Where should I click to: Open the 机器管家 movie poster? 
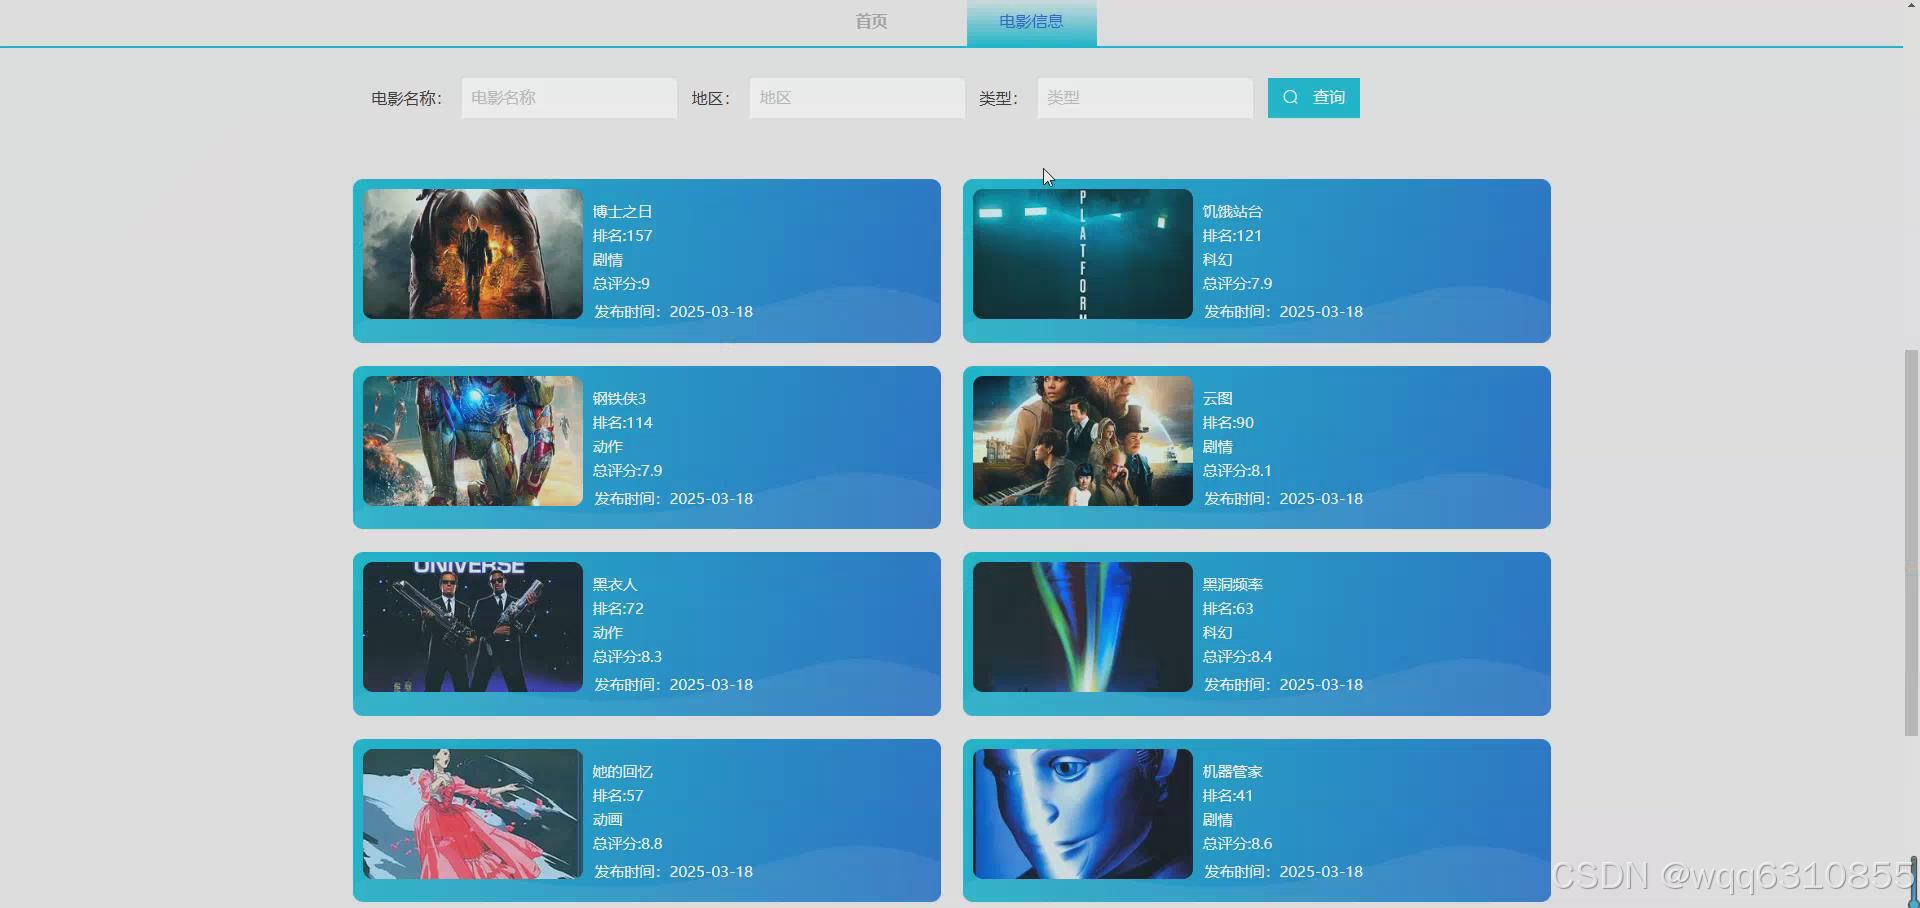point(1083,814)
